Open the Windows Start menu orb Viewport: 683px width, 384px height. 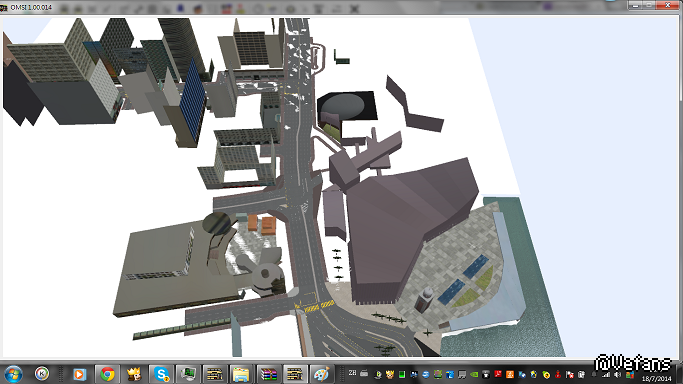click(13, 374)
